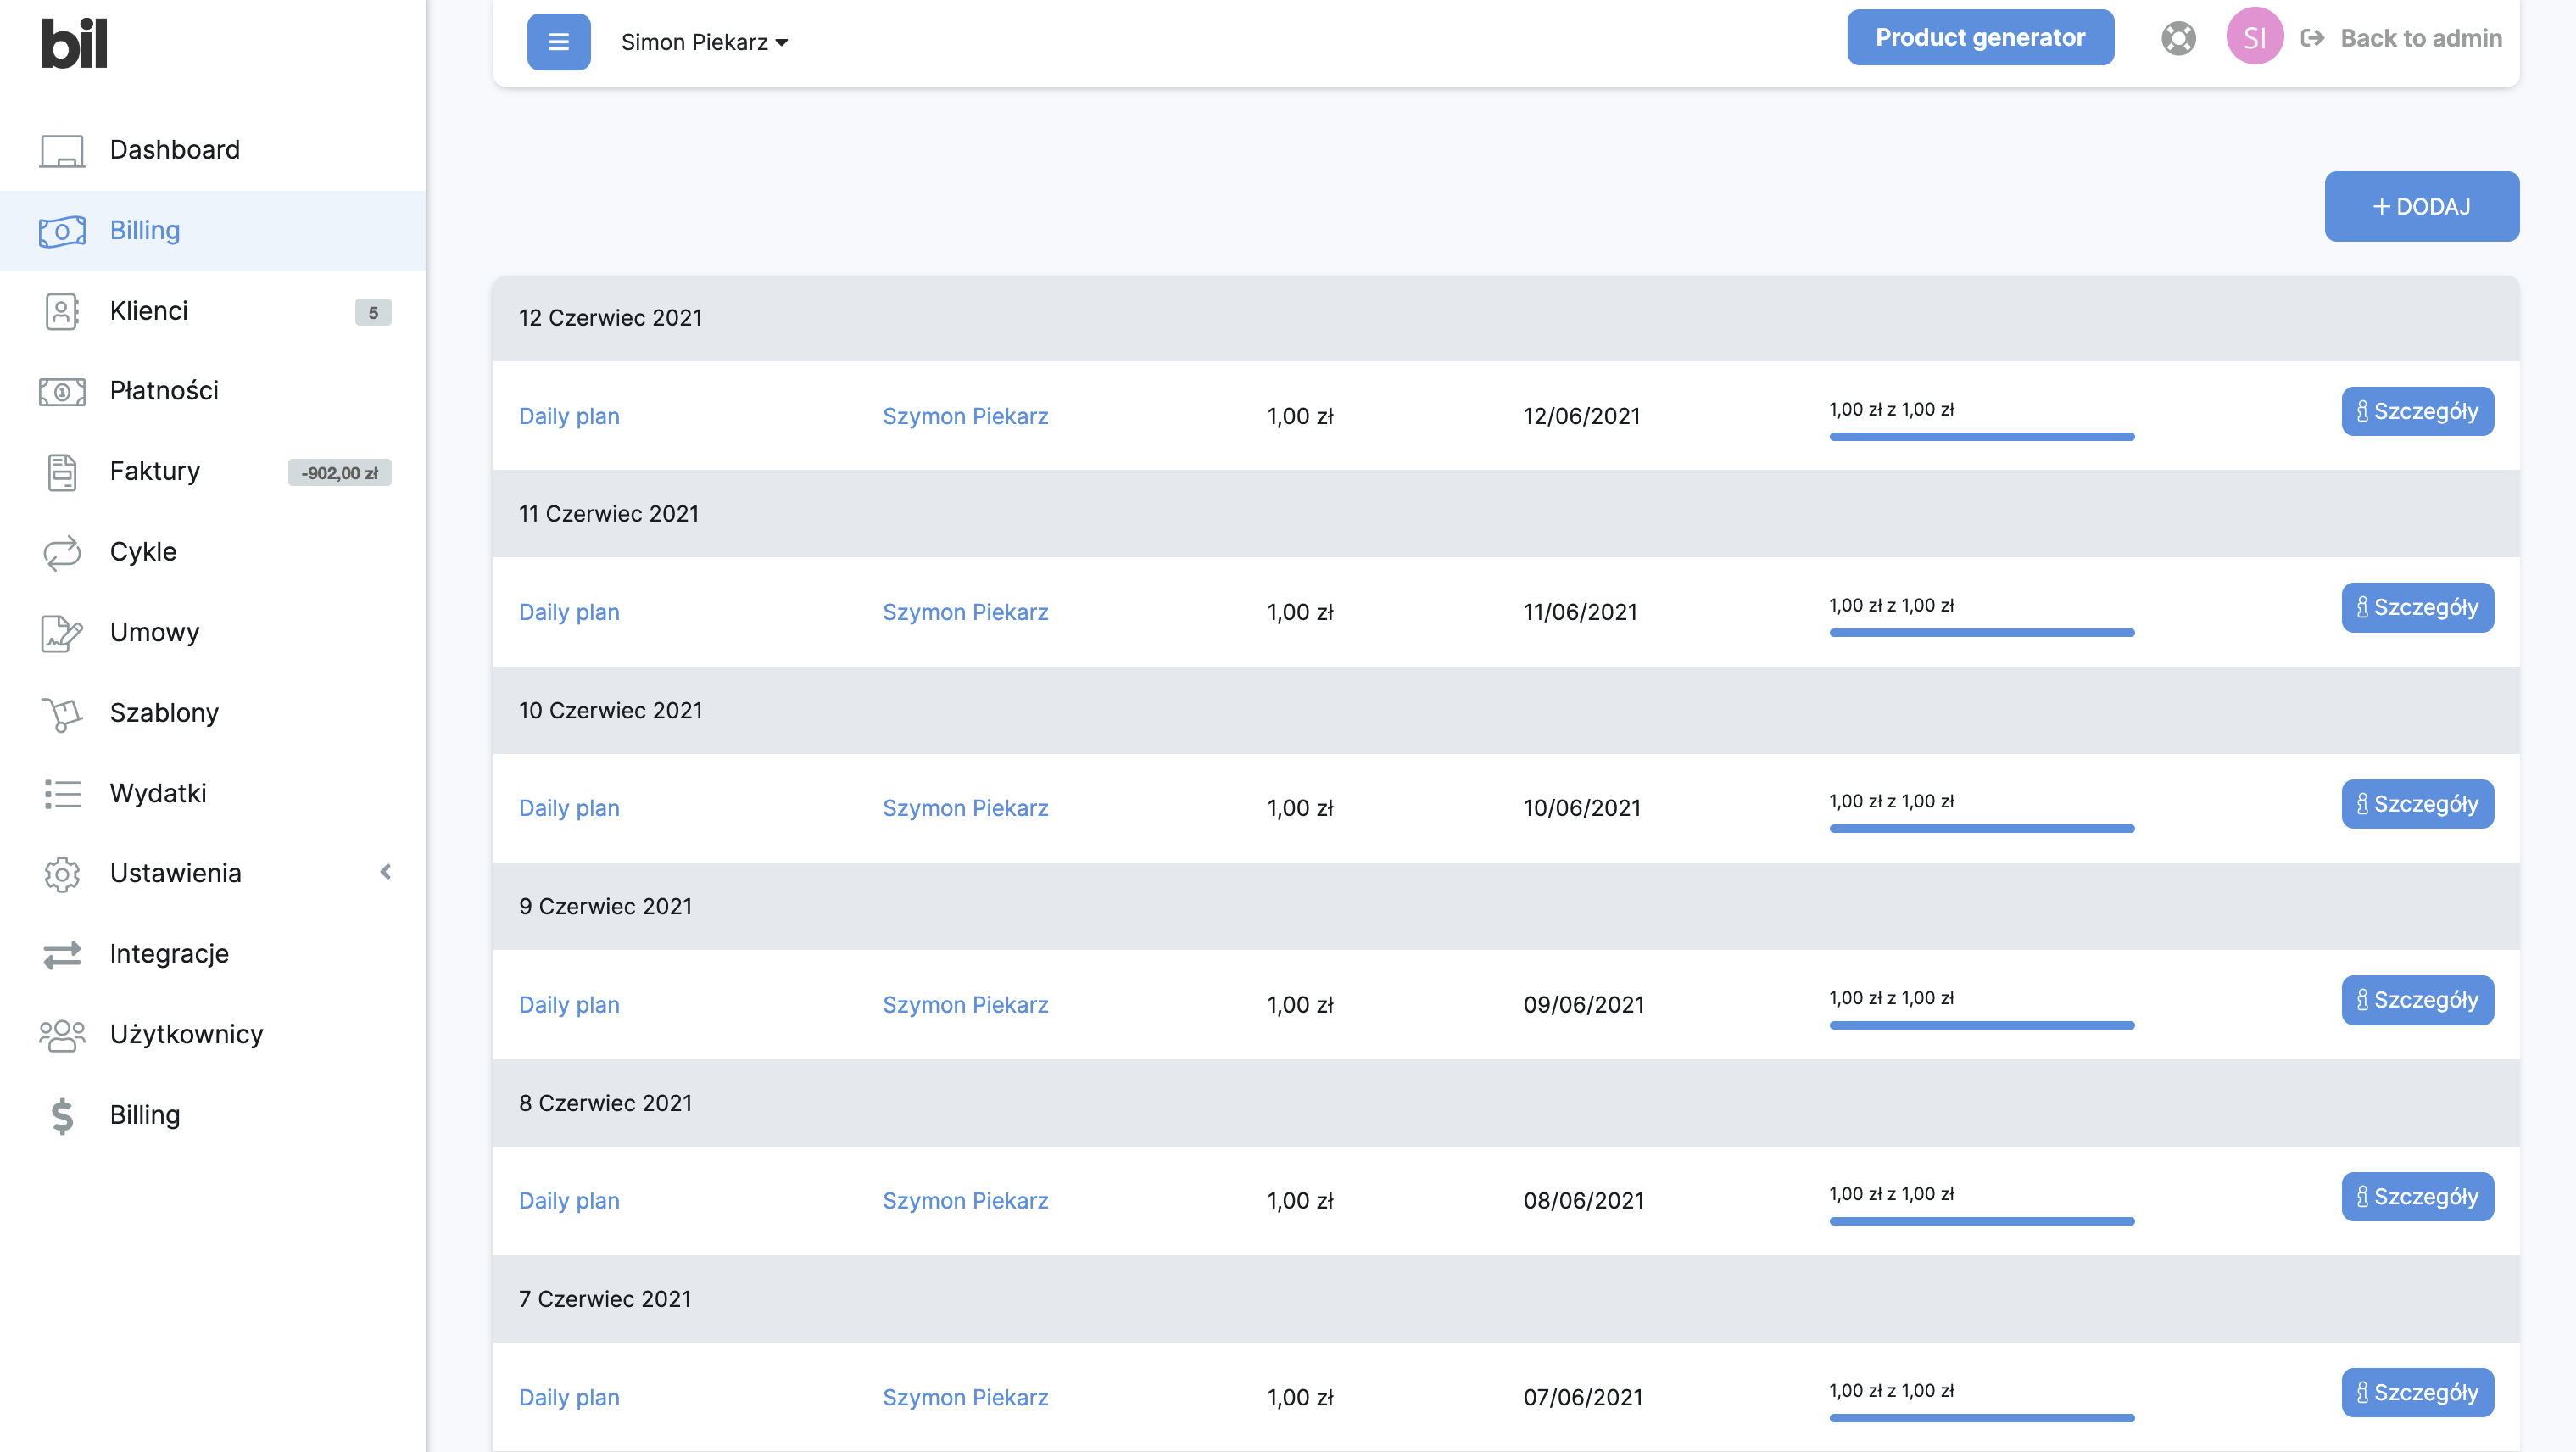Viewport: 2576px width, 1452px height.
Task: Click the Product generator button
Action: point(1979,38)
